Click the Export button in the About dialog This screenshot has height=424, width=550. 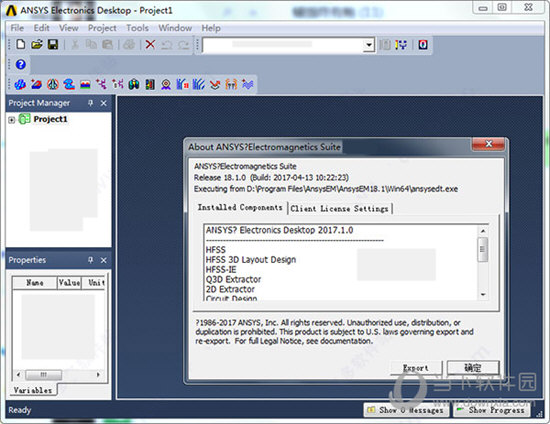[x=416, y=368]
